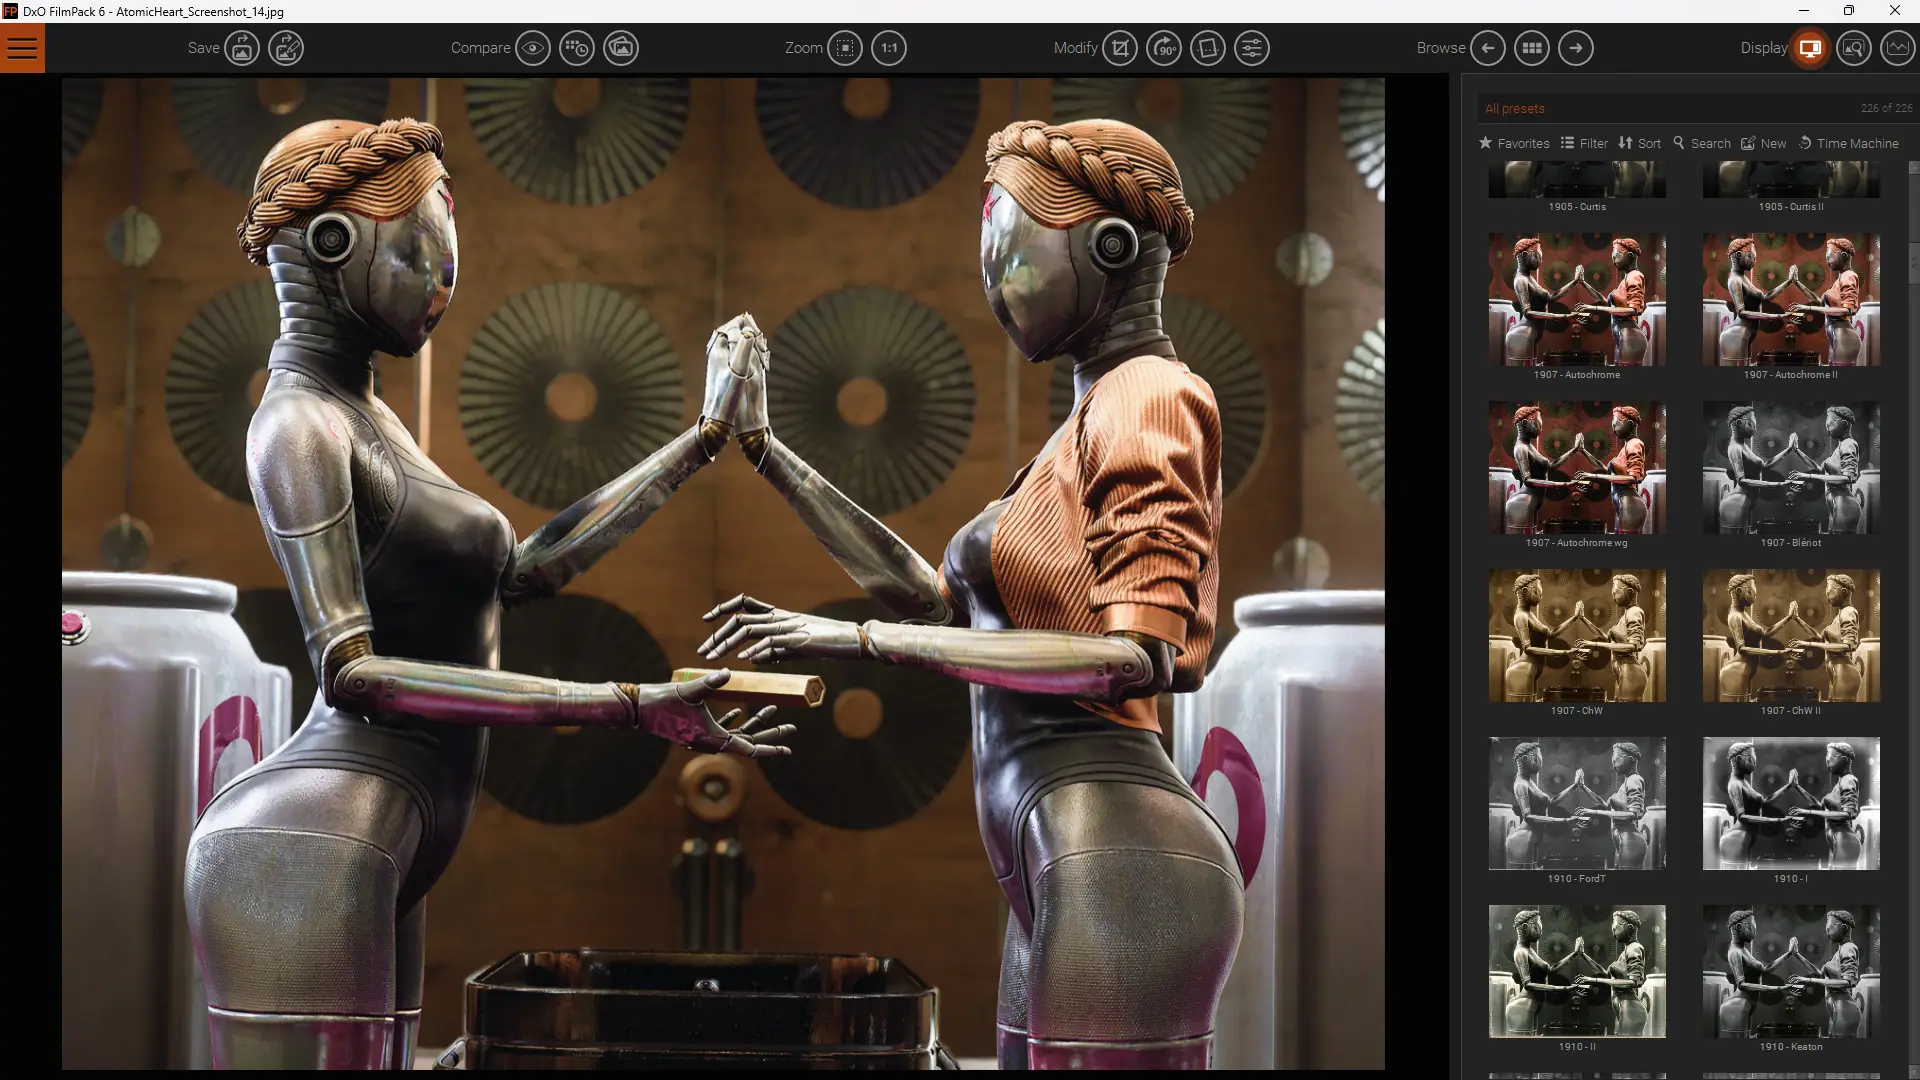Image resolution: width=1920 pixels, height=1080 pixels.
Task: Open the image browser grid
Action: [x=1532, y=48]
